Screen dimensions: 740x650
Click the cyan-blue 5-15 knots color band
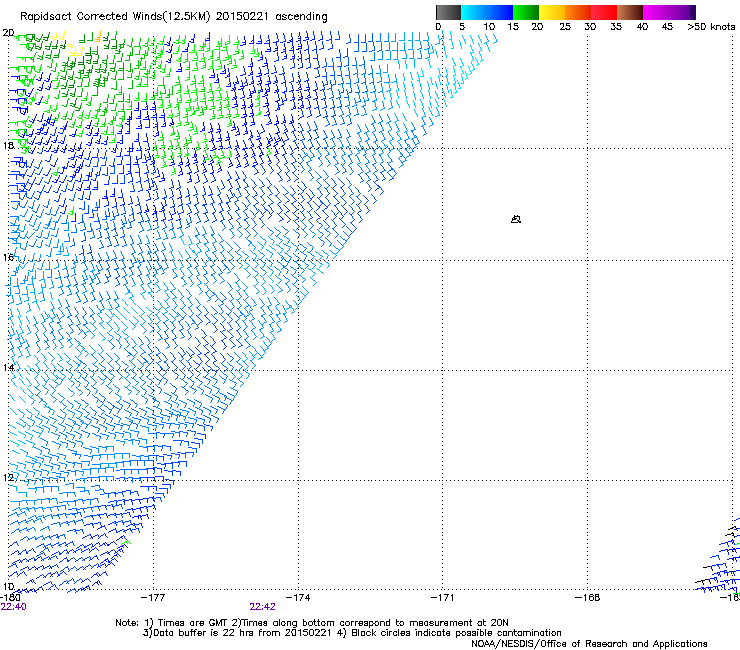coord(487,12)
